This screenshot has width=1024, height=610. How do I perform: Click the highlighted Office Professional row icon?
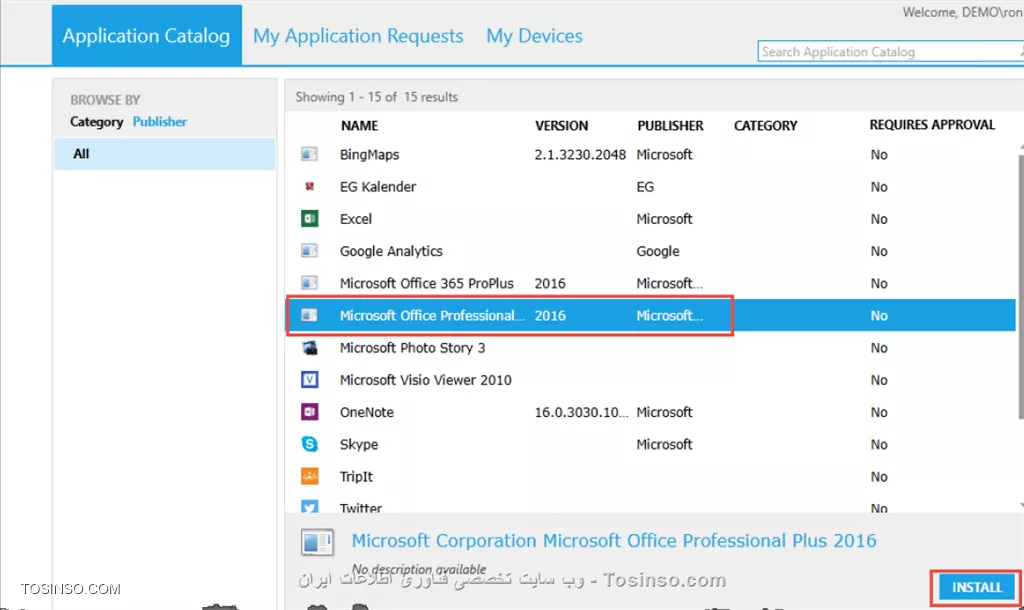coord(309,315)
